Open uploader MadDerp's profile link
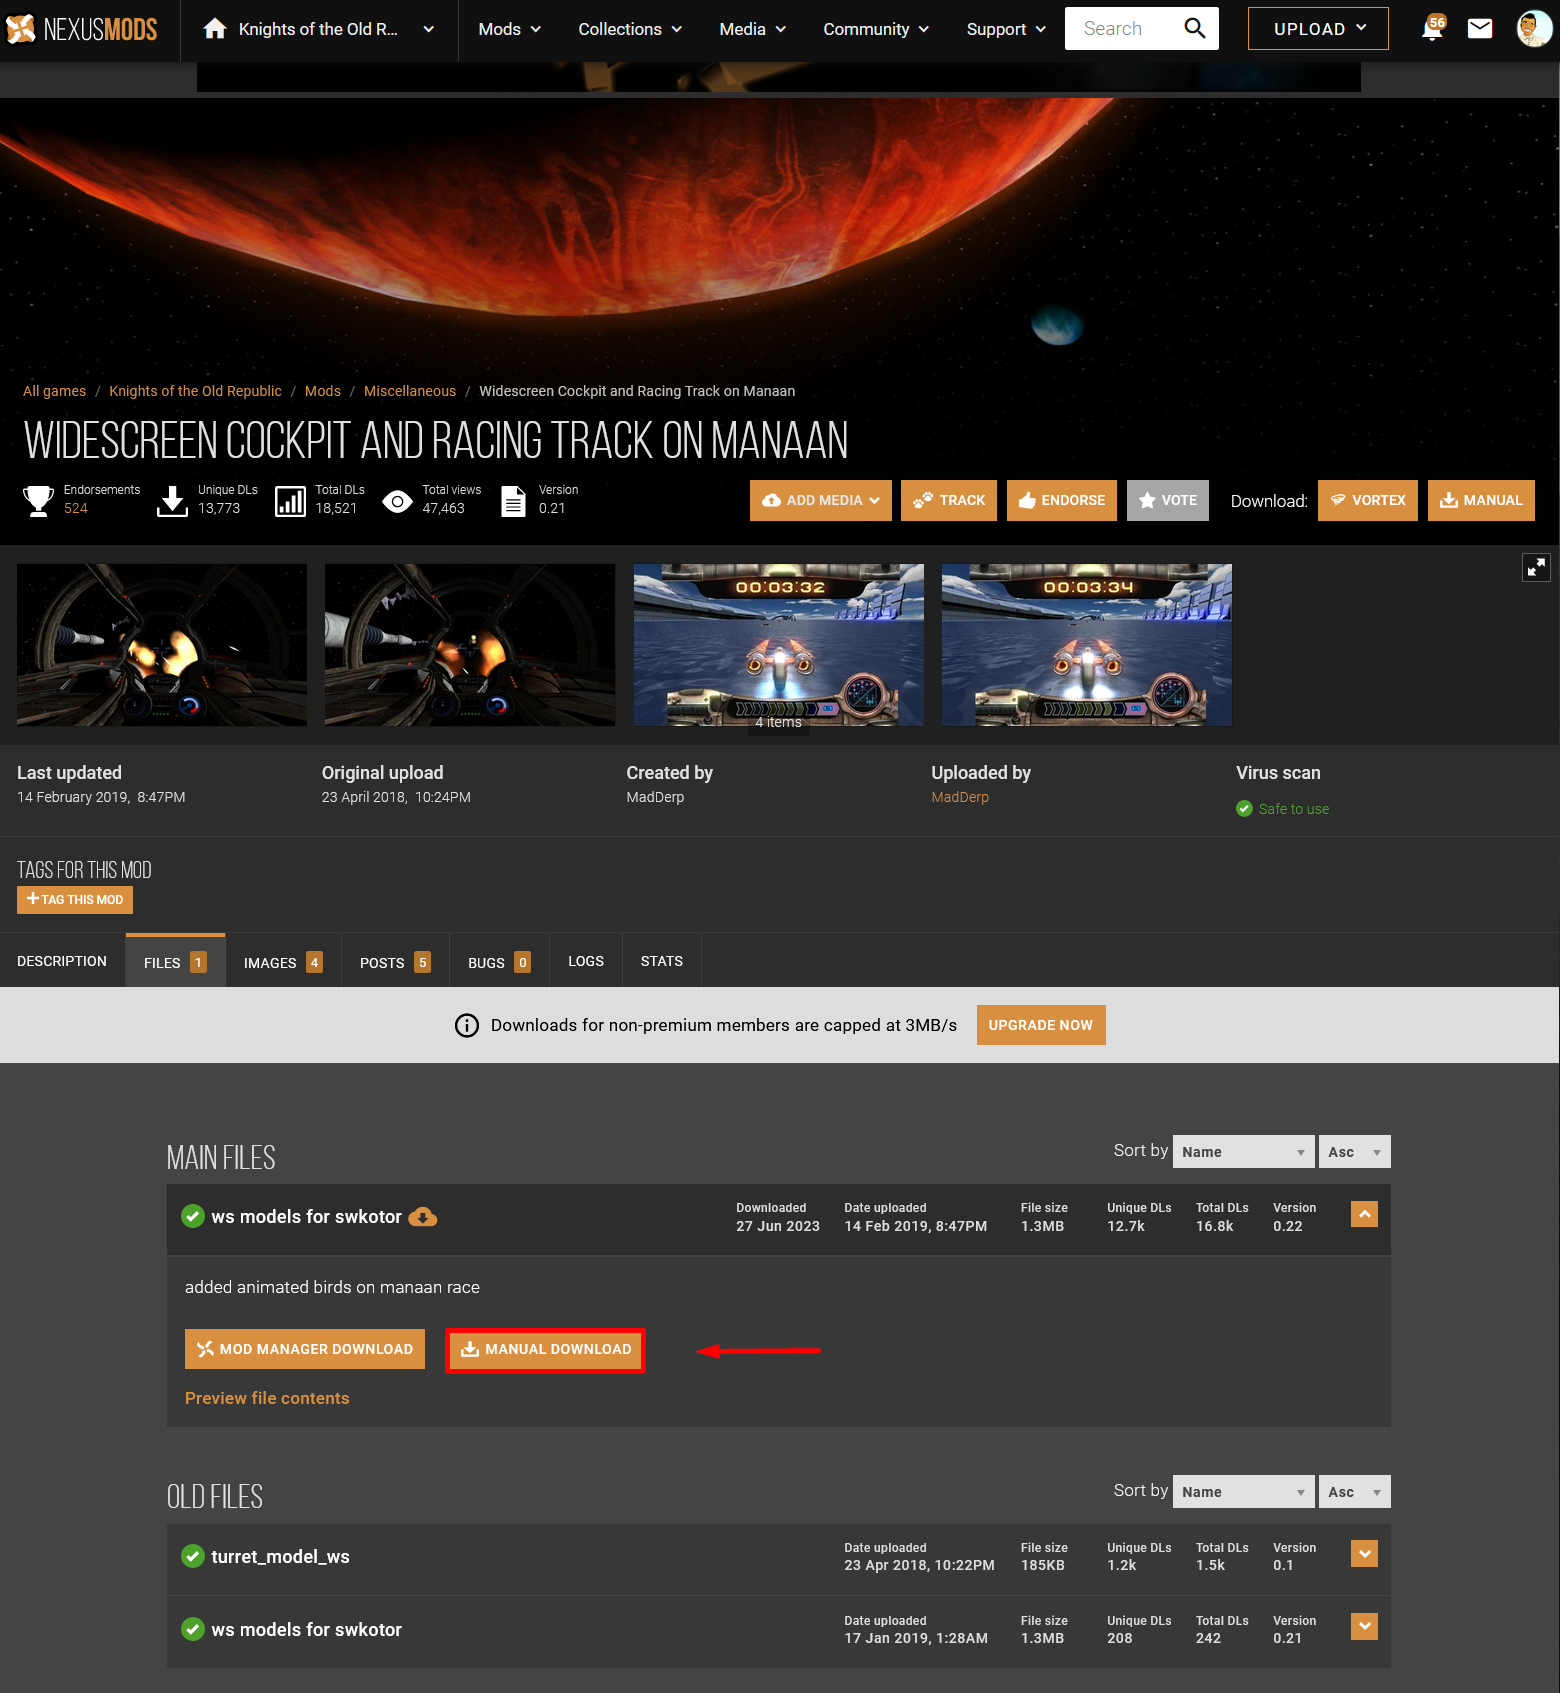Image resolution: width=1560 pixels, height=1693 pixels. (x=960, y=797)
